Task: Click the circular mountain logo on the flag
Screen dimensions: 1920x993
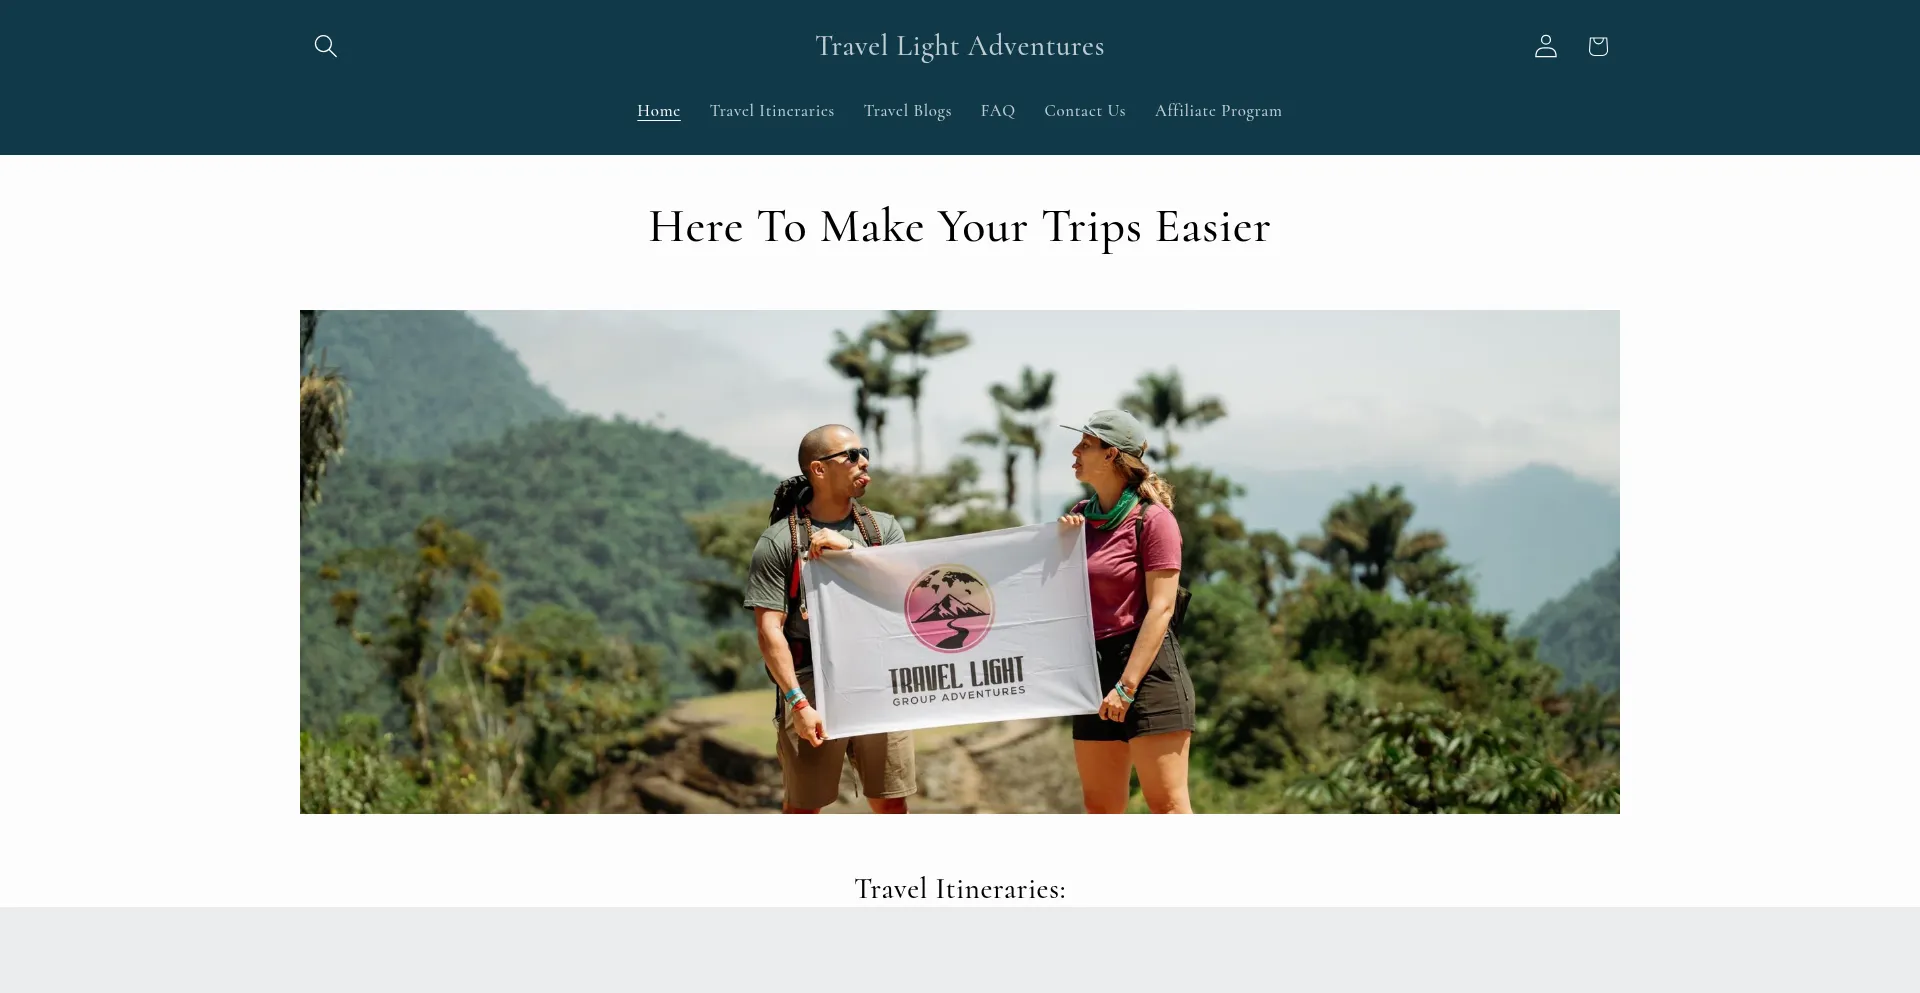Action: tap(949, 608)
